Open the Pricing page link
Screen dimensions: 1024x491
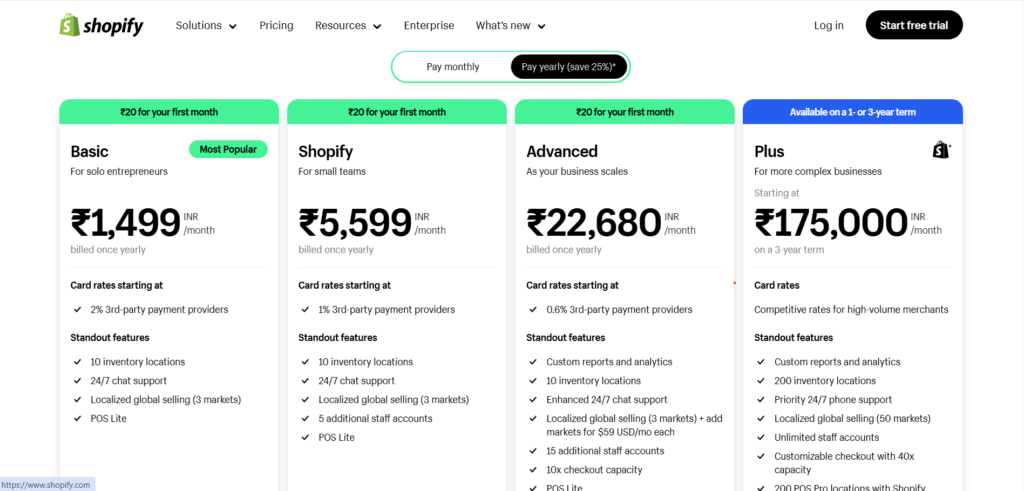click(x=276, y=25)
